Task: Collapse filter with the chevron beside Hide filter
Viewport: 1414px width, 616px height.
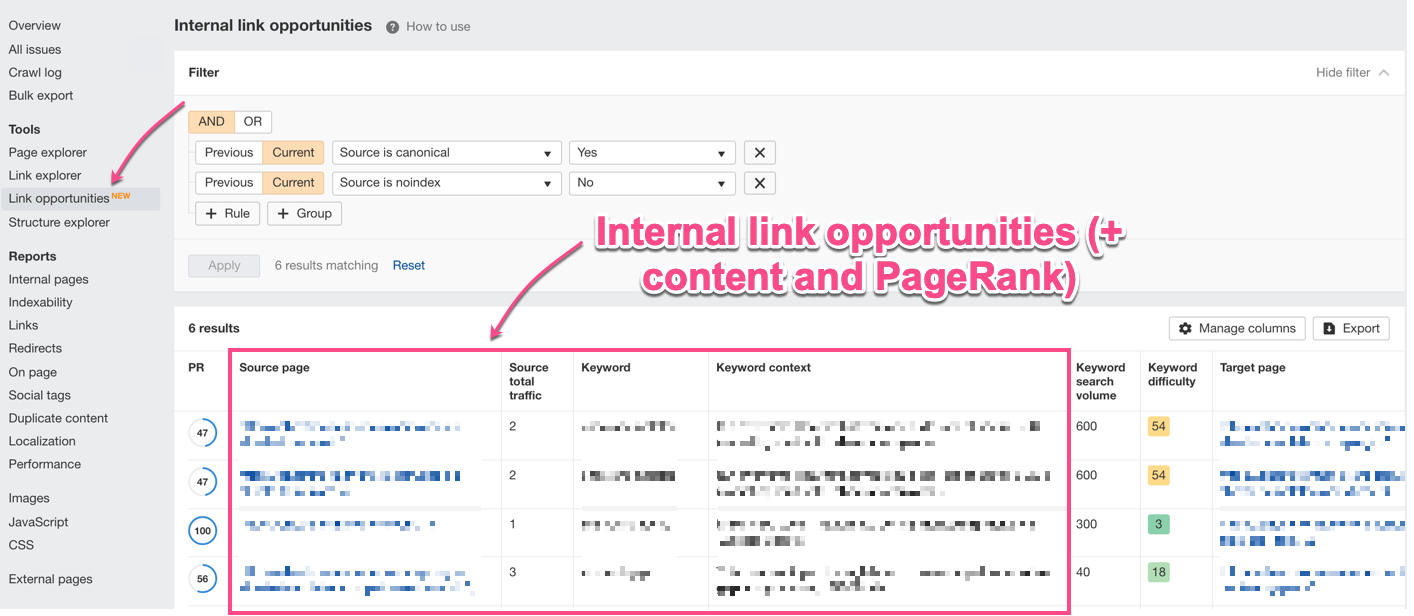Action: click(x=1384, y=73)
